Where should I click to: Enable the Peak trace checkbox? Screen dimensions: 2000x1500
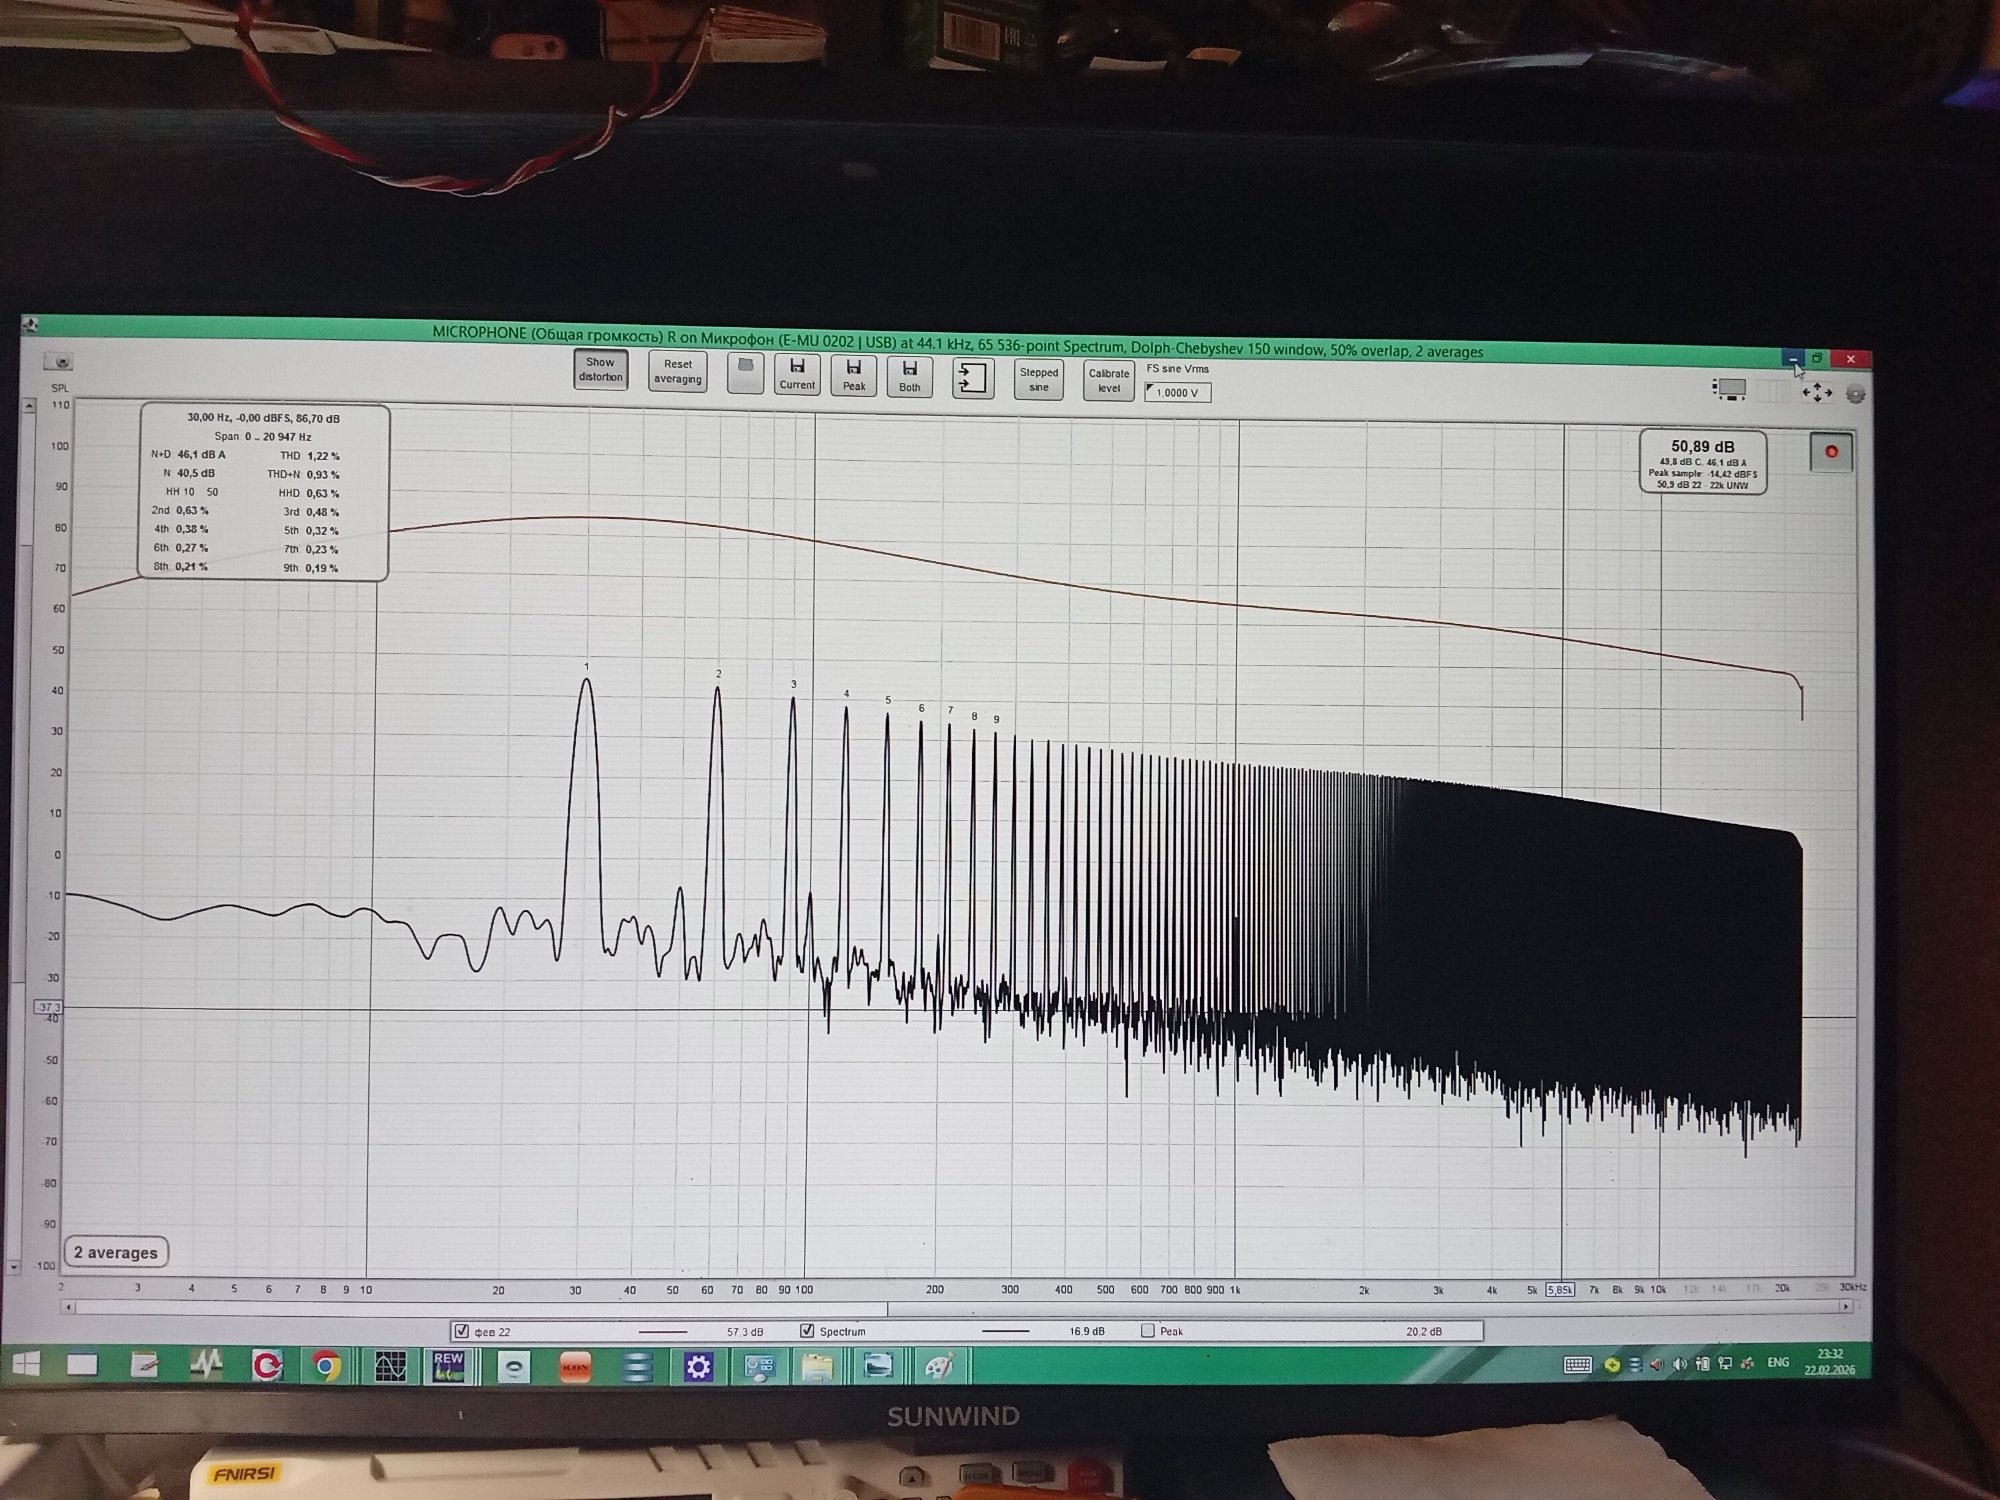[1148, 1331]
